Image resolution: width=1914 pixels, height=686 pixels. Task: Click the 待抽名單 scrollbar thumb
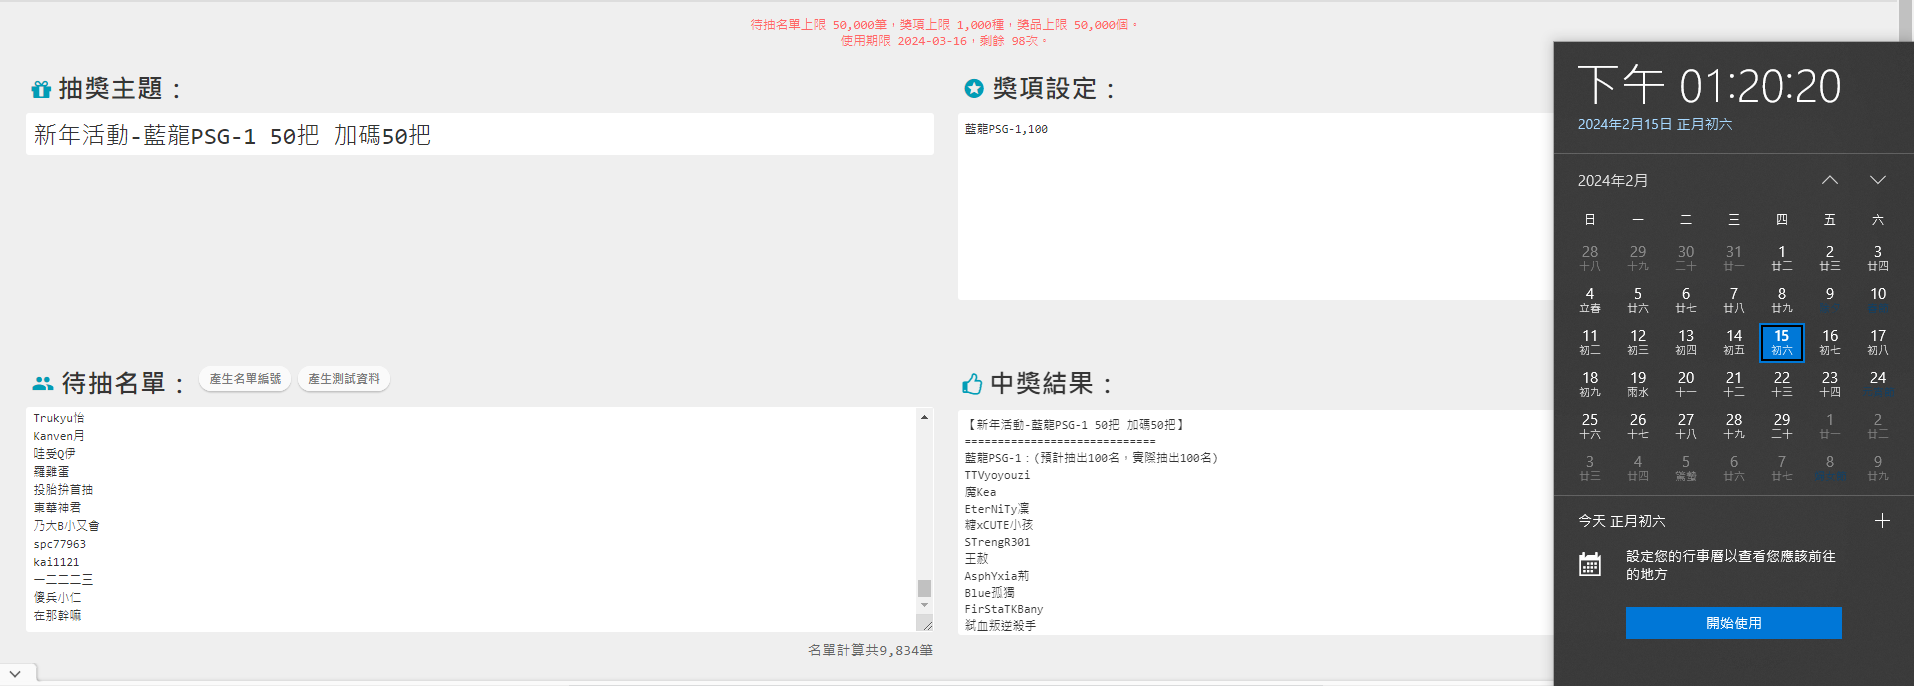[925, 588]
